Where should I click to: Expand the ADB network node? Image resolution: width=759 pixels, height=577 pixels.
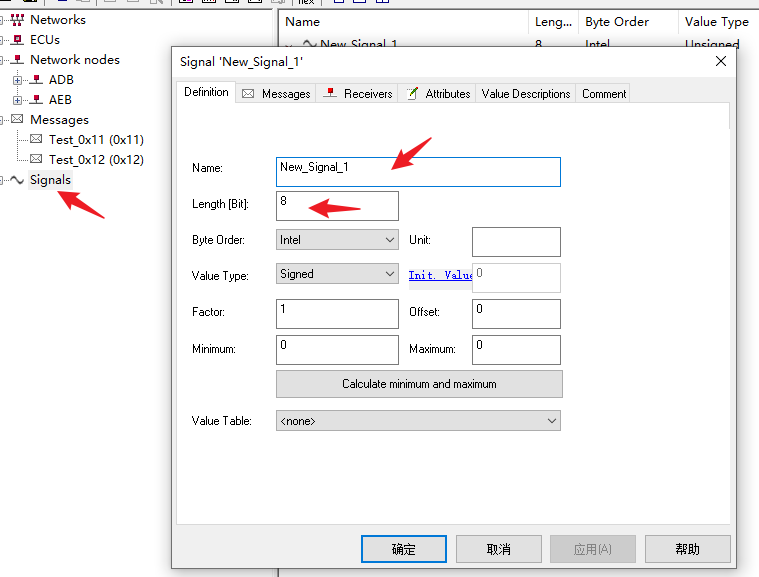click(17, 80)
